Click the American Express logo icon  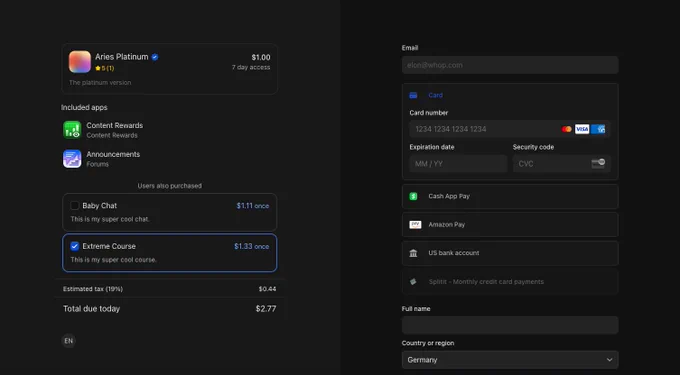coord(598,129)
